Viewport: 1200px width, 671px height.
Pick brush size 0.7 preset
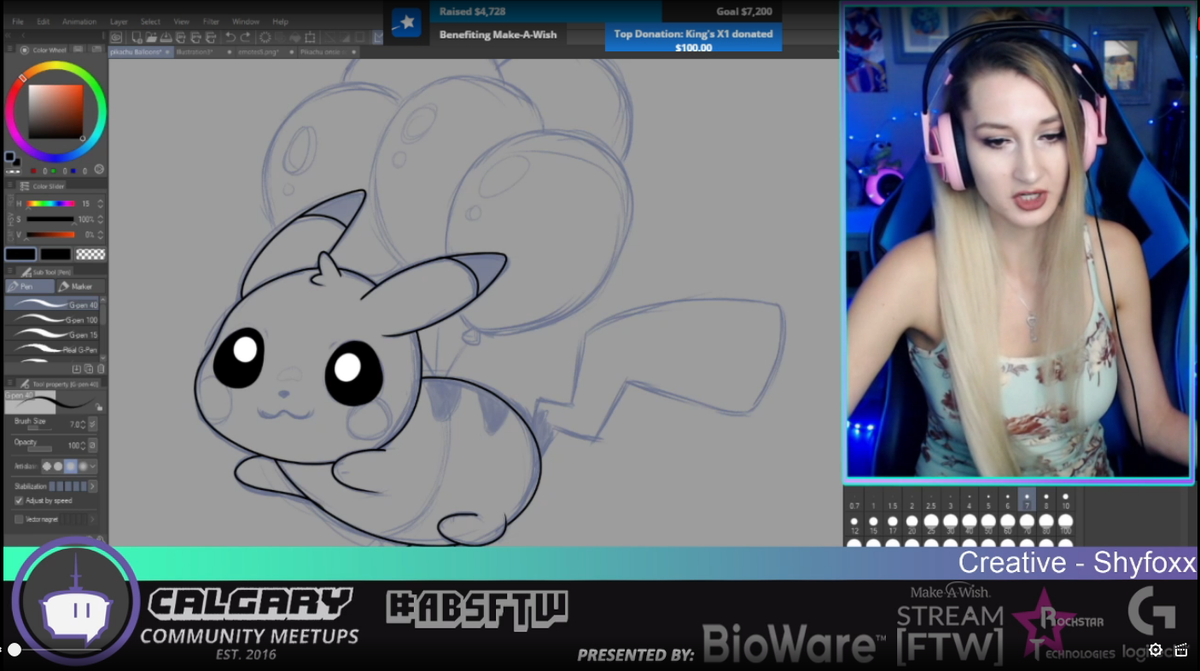click(x=854, y=500)
